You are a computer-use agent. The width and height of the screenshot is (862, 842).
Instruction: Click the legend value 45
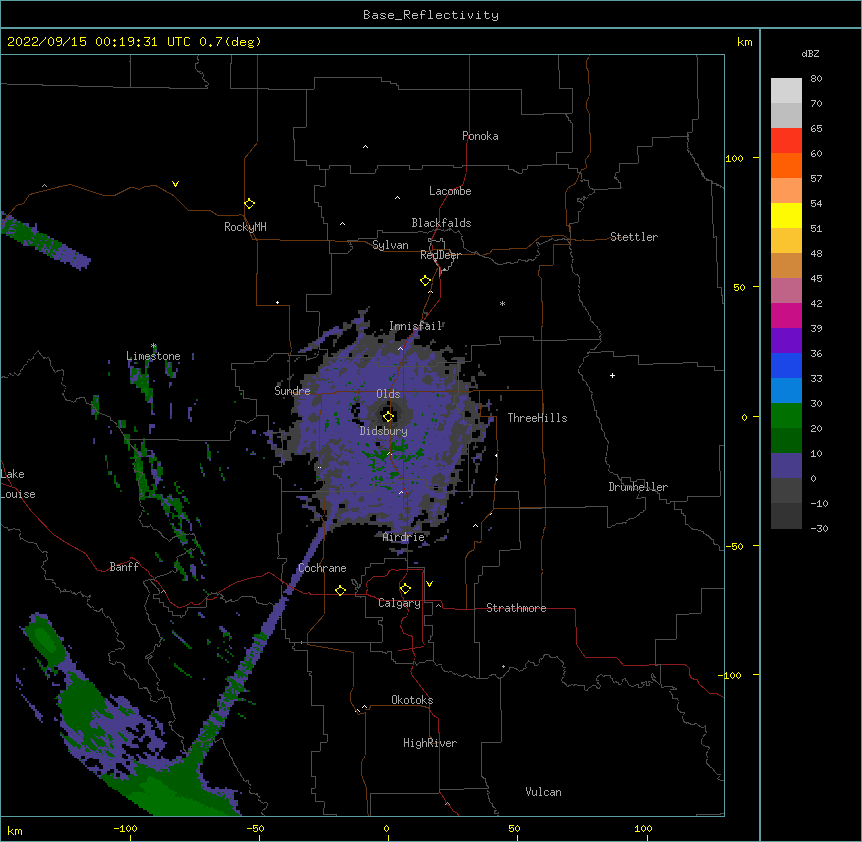pyautogui.click(x=816, y=279)
